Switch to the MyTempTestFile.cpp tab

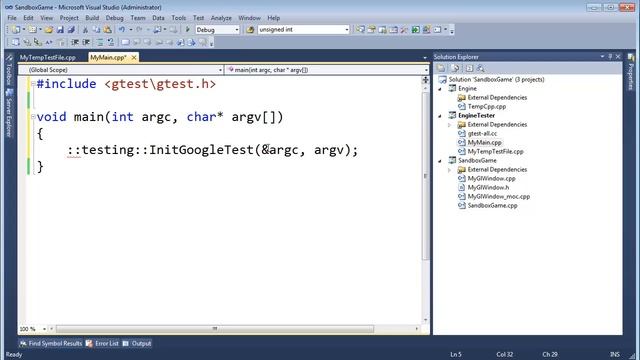[x=48, y=58]
